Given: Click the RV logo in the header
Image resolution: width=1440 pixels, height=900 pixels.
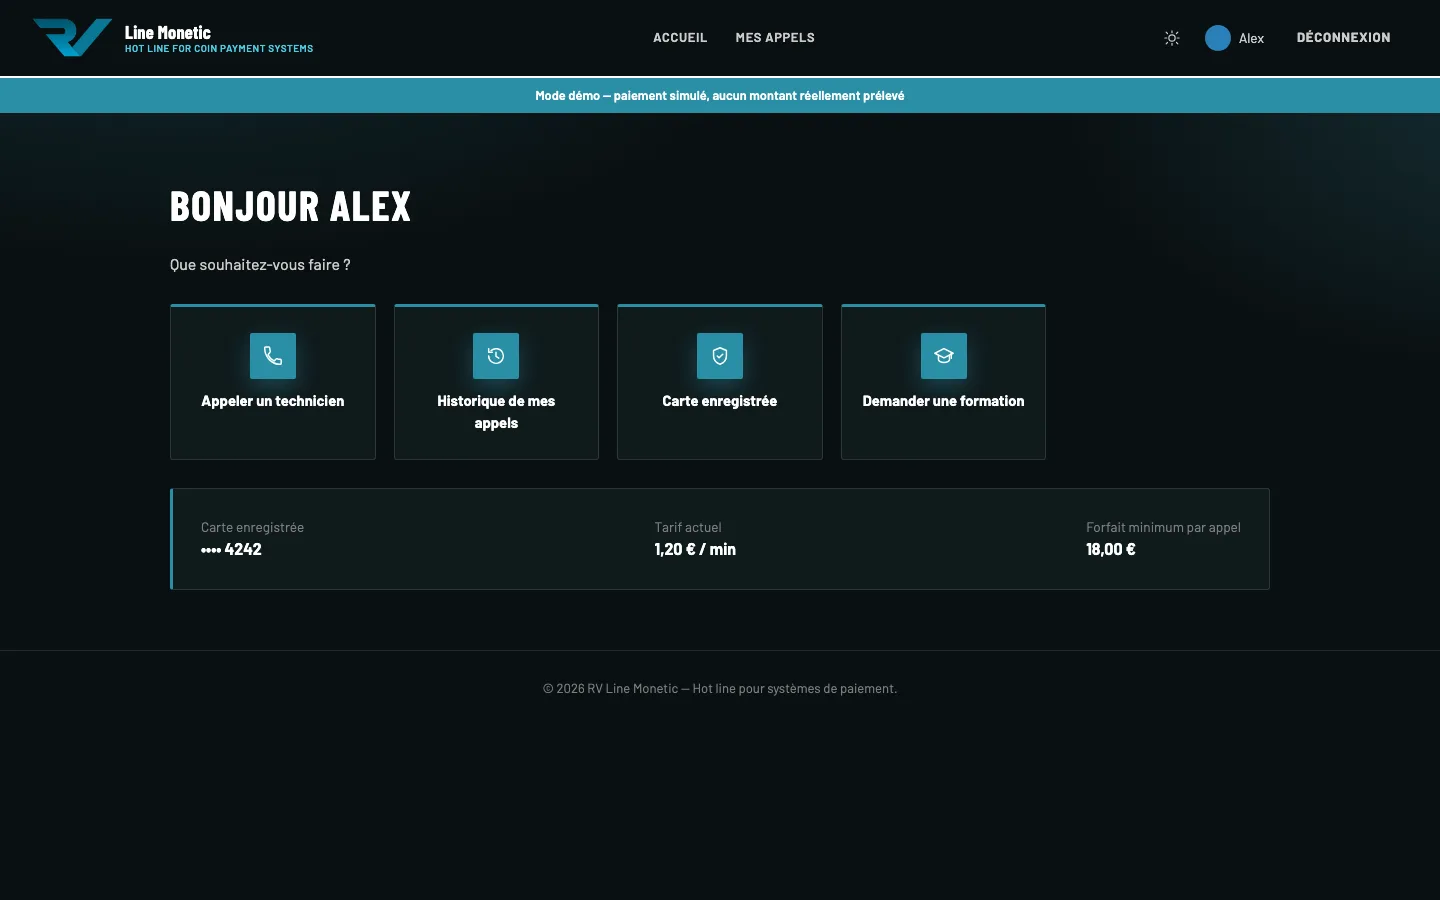Looking at the screenshot, I should coord(72,38).
